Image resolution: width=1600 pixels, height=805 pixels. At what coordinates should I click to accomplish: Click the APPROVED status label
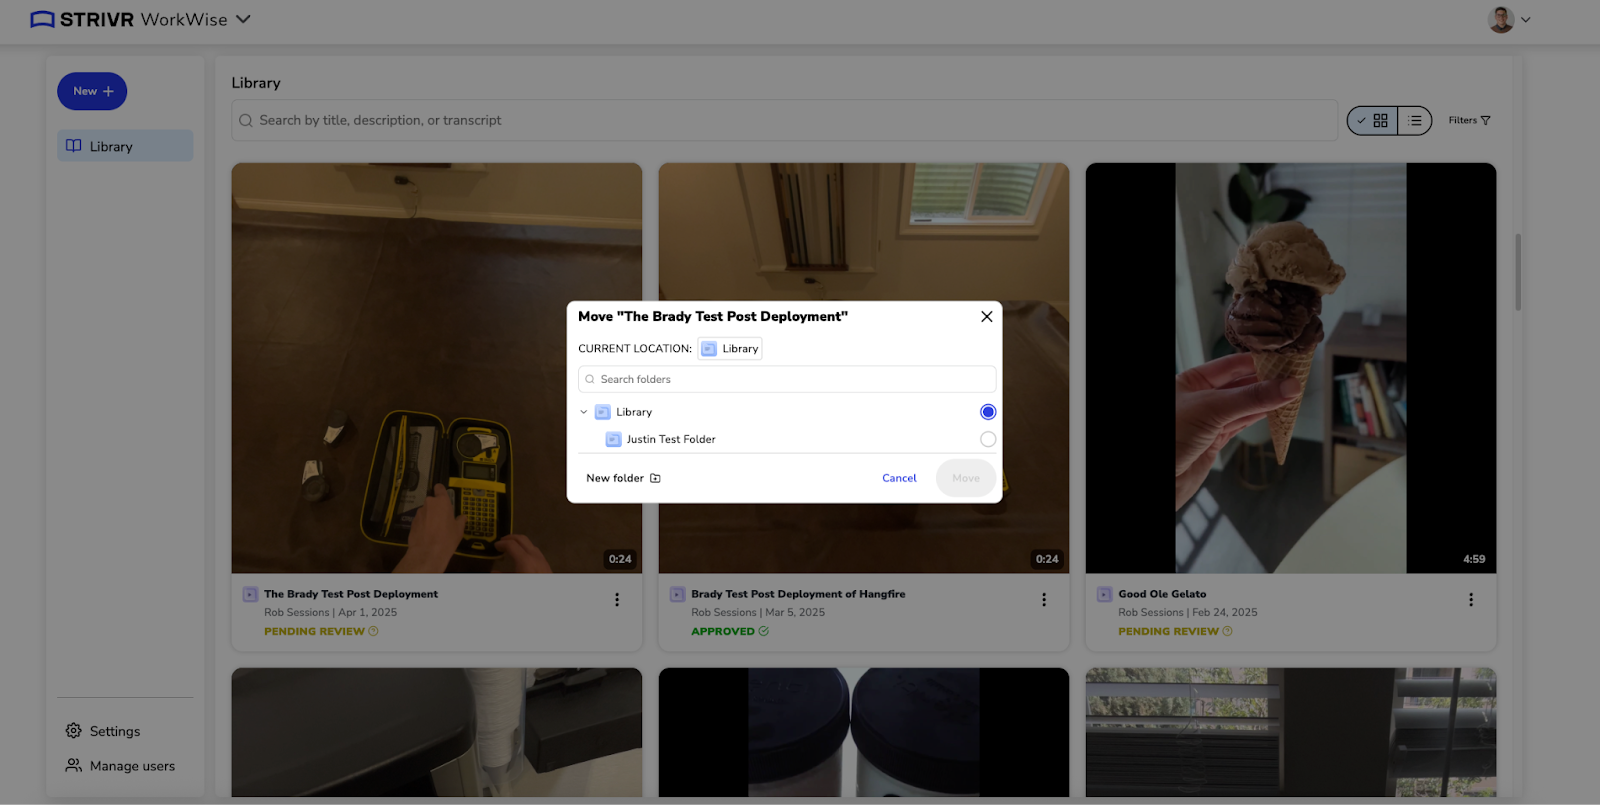pos(730,631)
